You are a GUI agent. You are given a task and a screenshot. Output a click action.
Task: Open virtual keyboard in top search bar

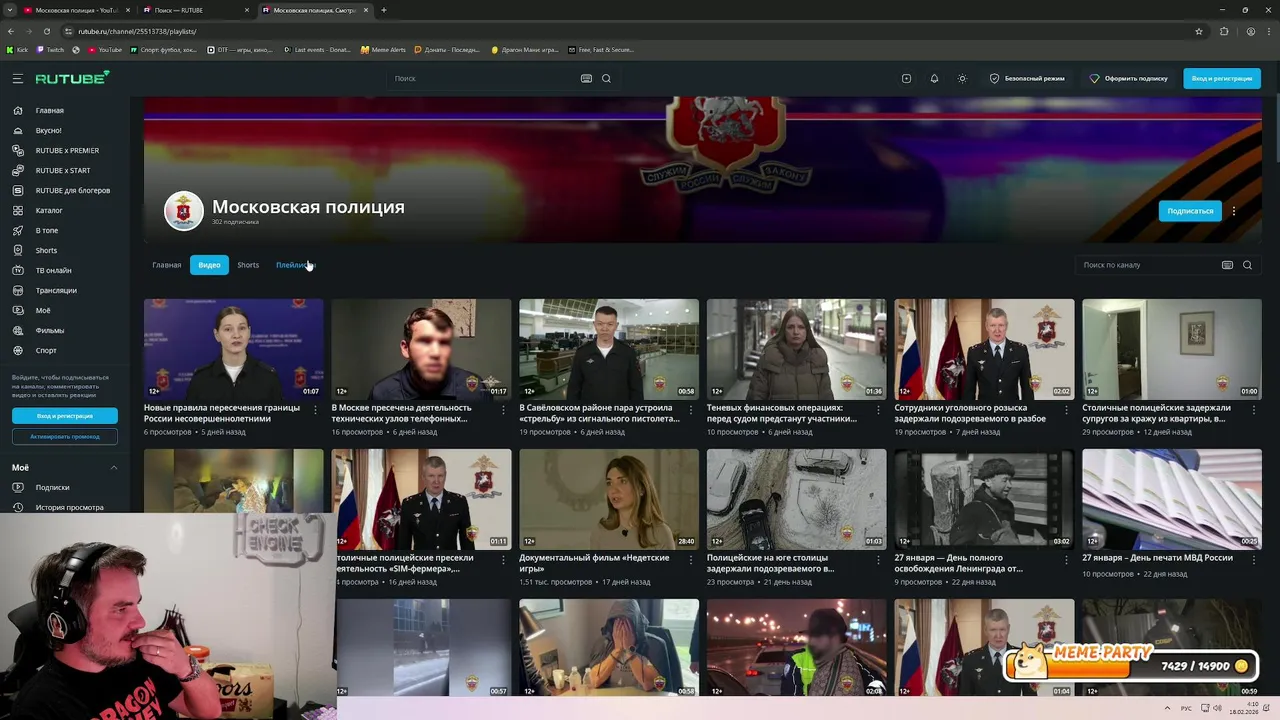(x=586, y=78)
